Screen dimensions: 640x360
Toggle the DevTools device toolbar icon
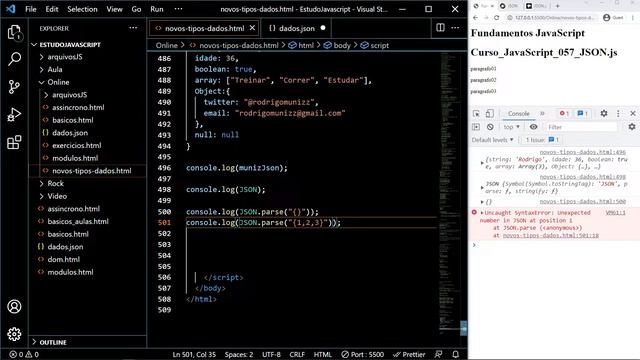[x=489, y=113]
